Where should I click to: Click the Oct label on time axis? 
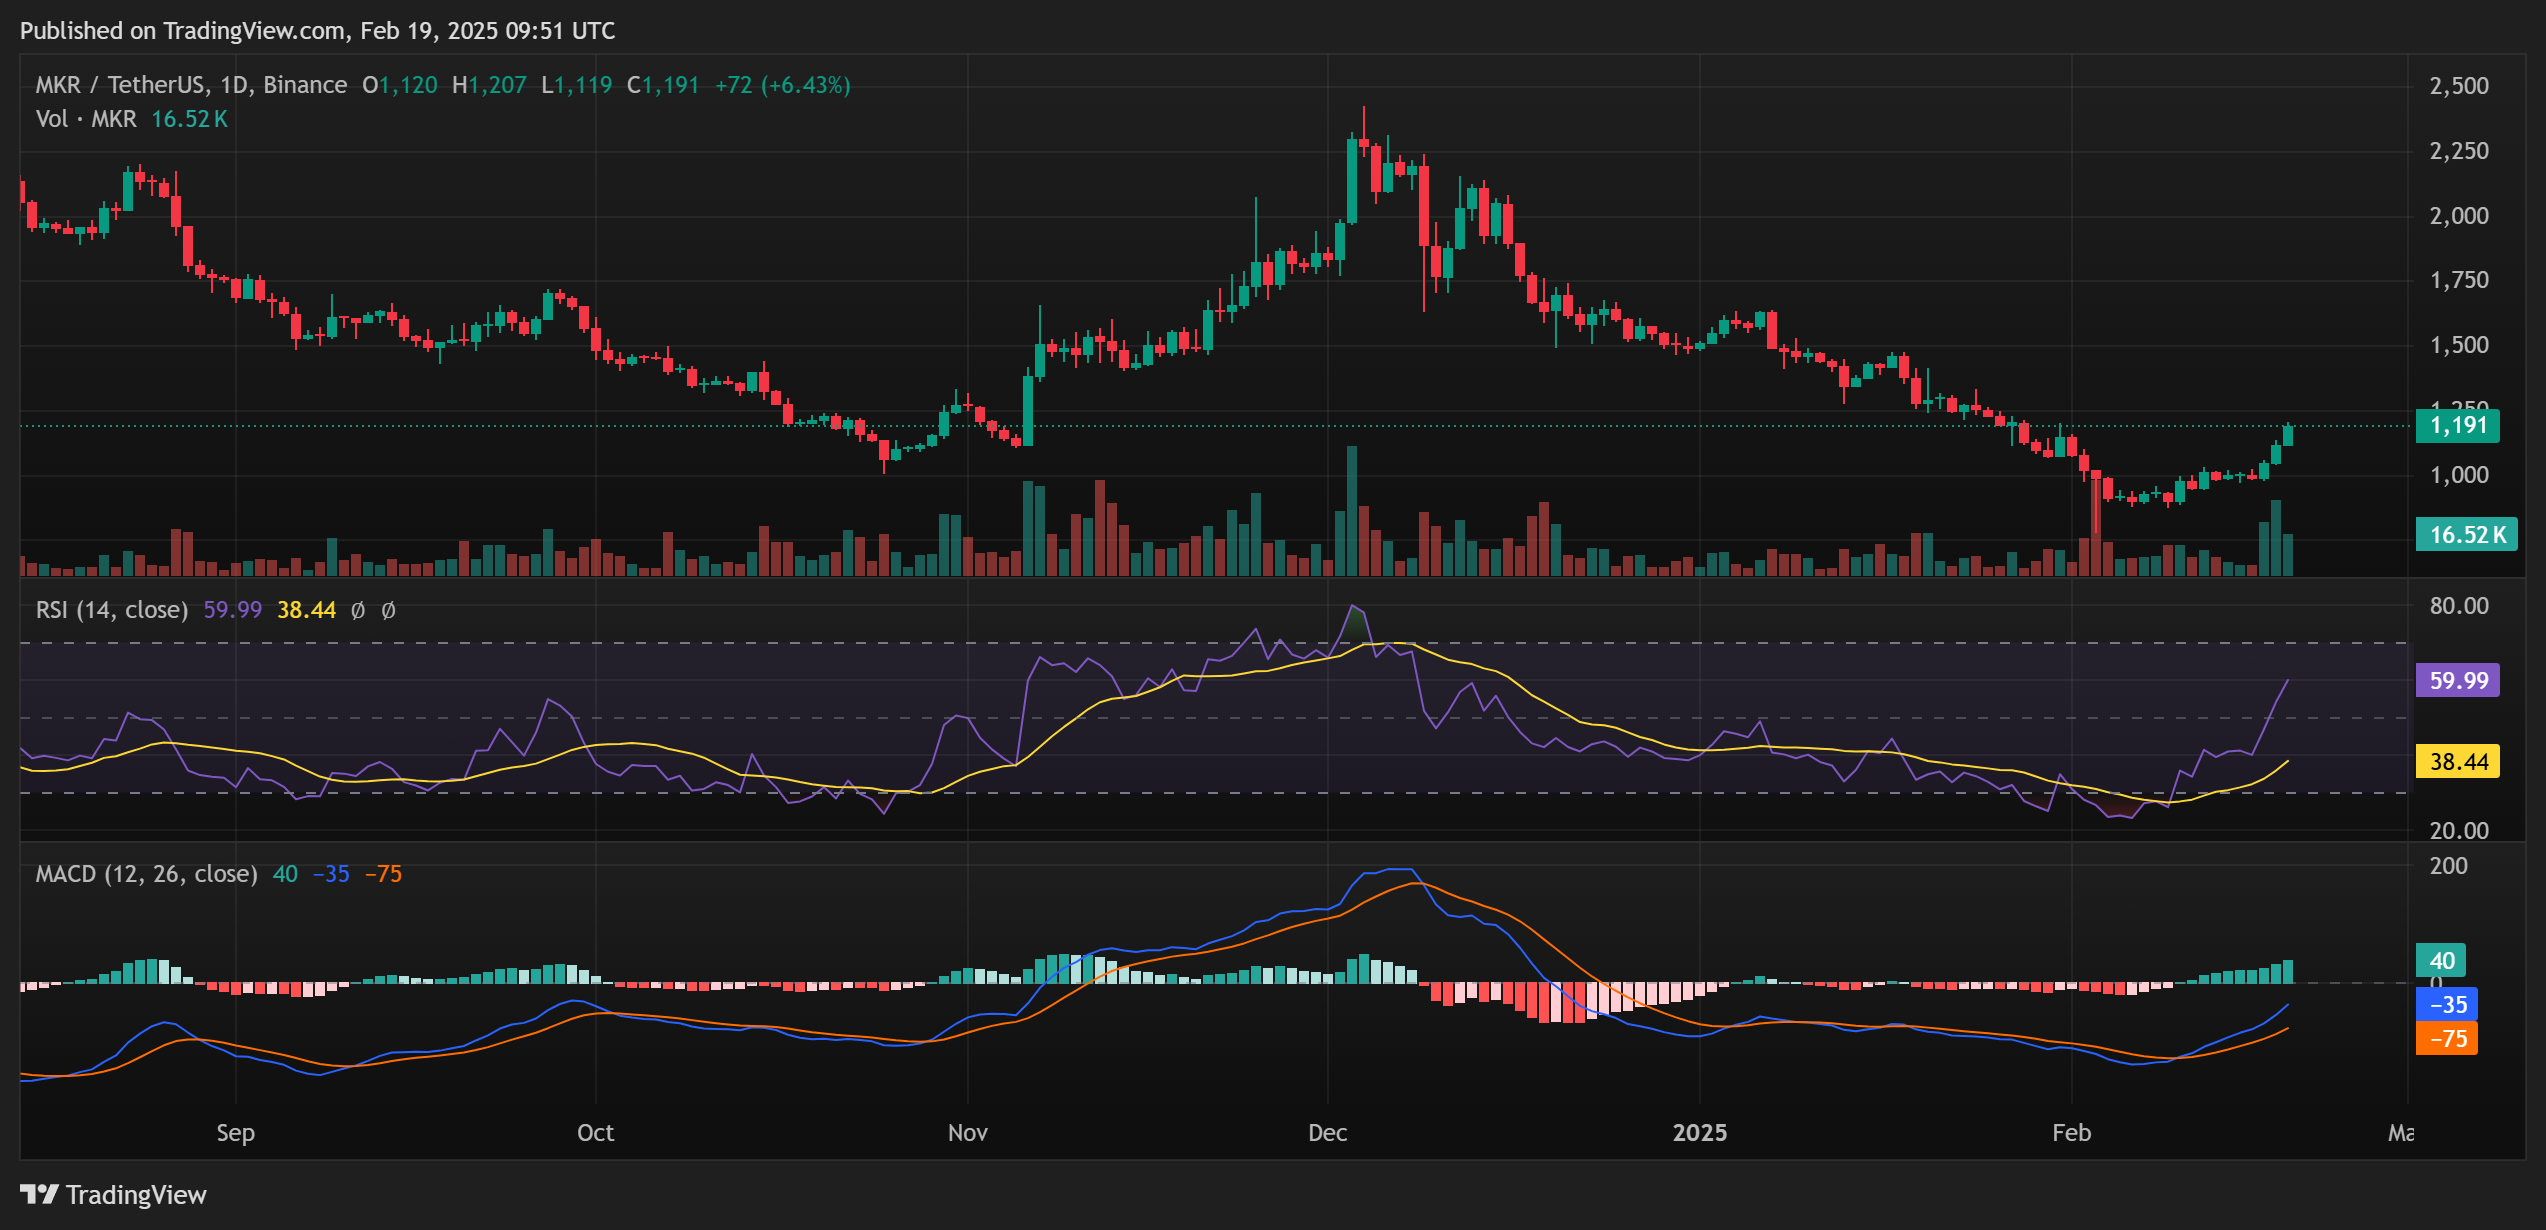click(595, 1133)
